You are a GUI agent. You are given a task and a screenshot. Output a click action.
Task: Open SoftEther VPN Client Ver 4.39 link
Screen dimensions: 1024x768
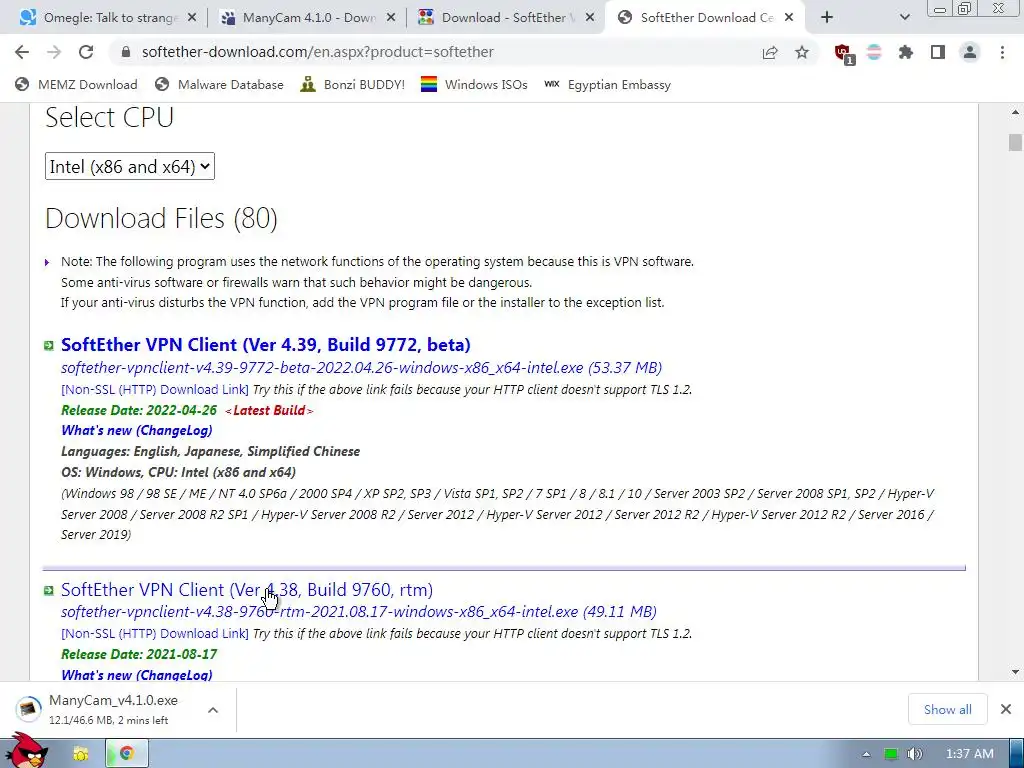click(x=266, y=345)
